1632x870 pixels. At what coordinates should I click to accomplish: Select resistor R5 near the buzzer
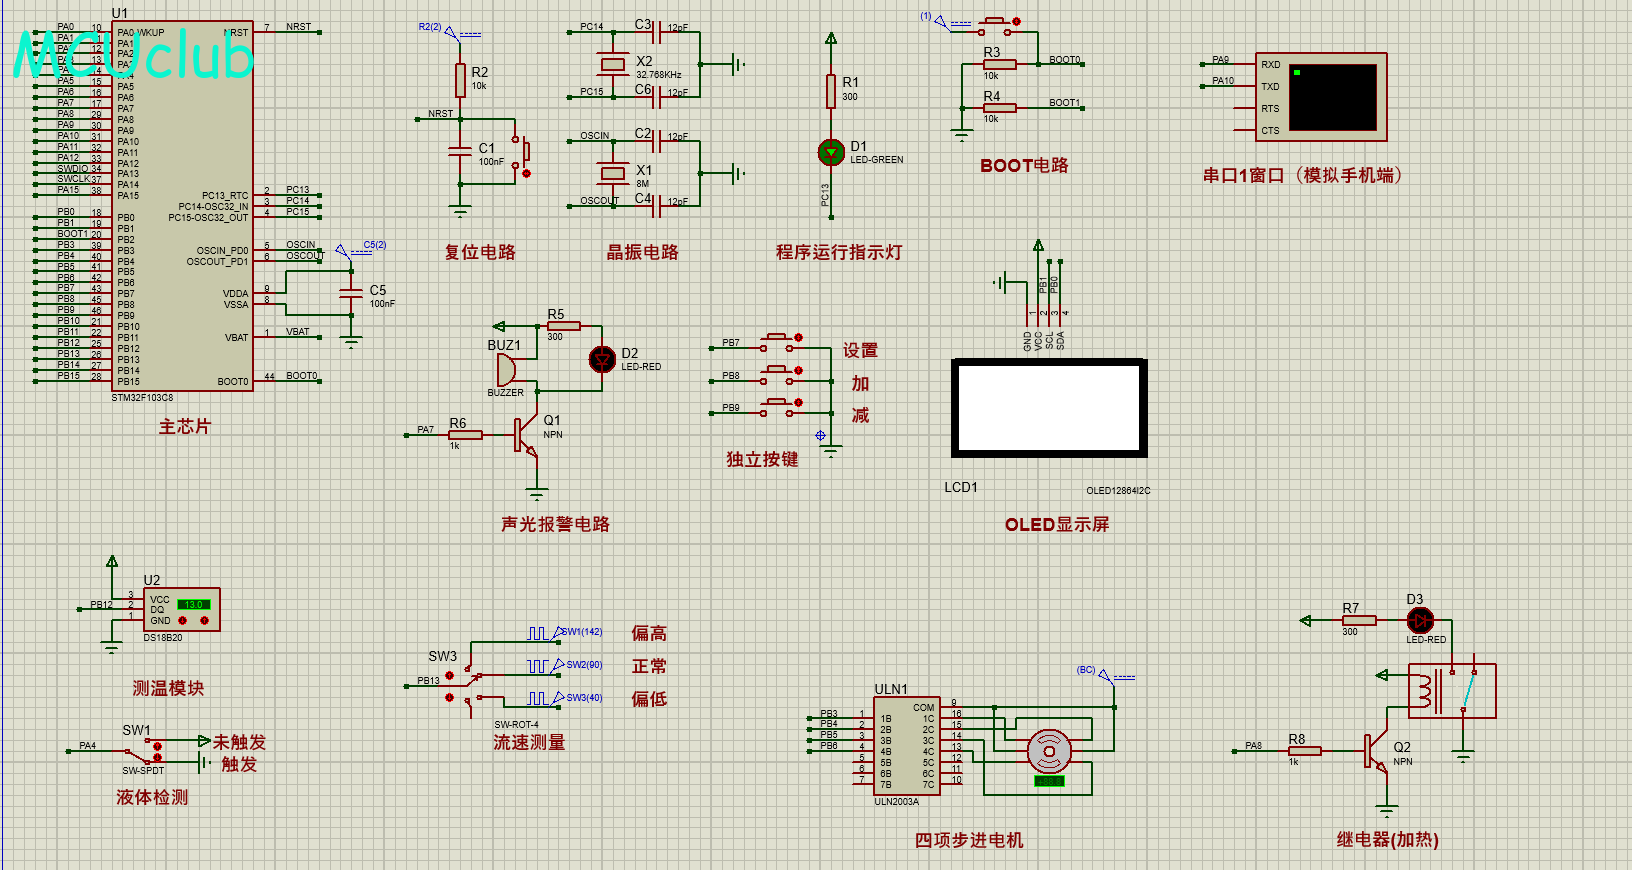click(x=564, y=326)
